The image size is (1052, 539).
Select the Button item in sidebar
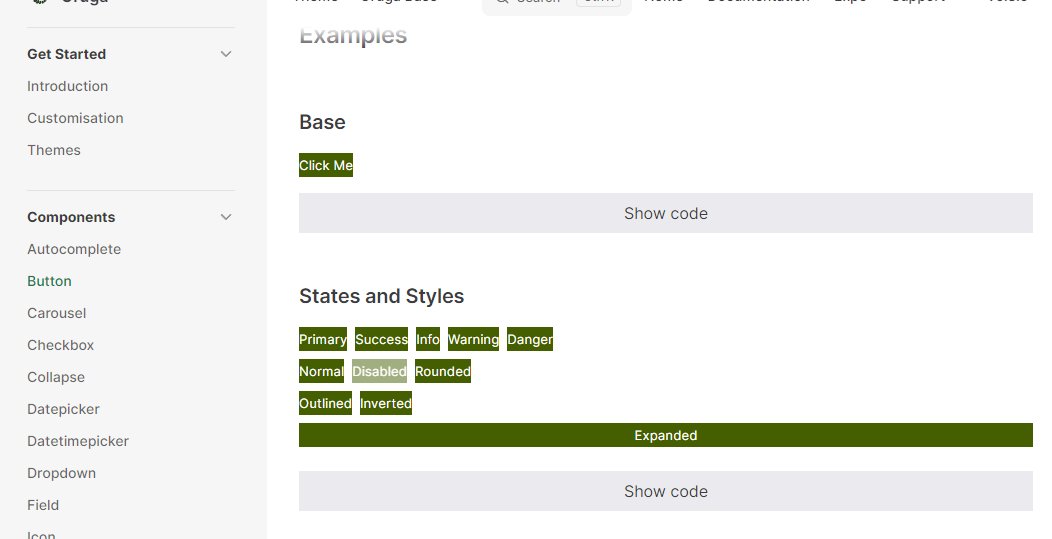point(49,281)
